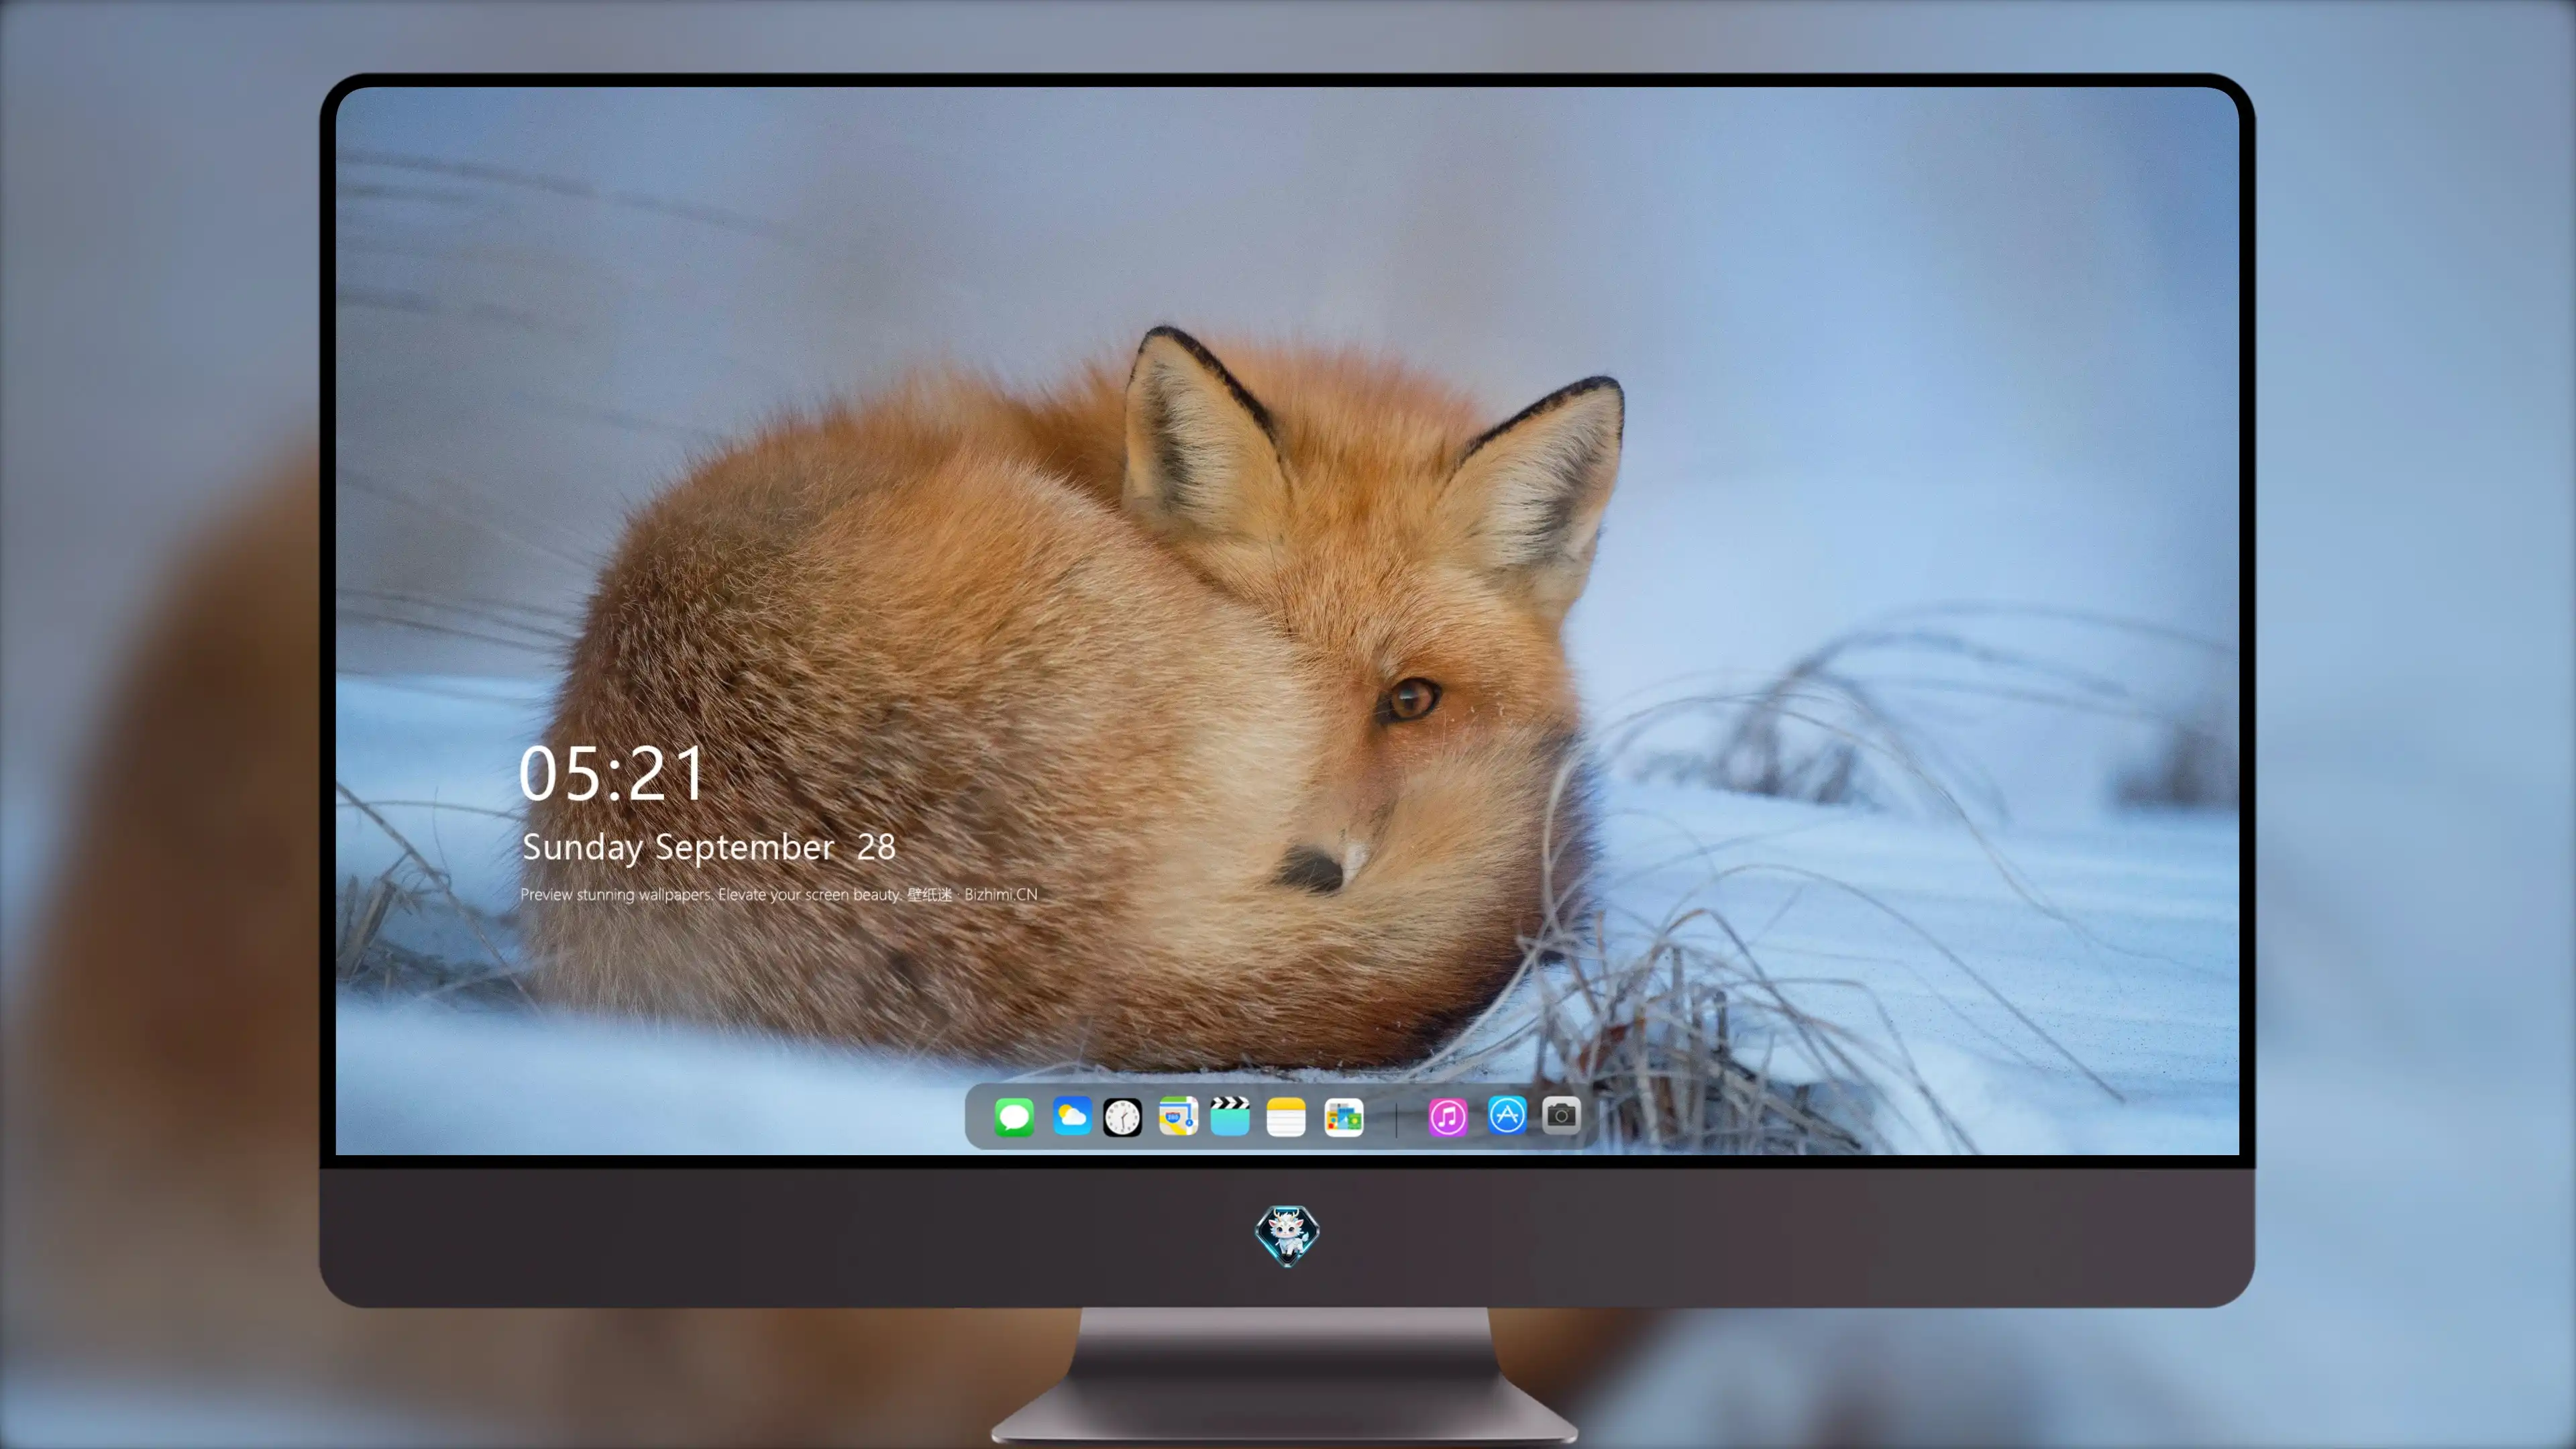Open the yellow Notes app
The image size is (2576, 1449).
tap(1286, 1116)
